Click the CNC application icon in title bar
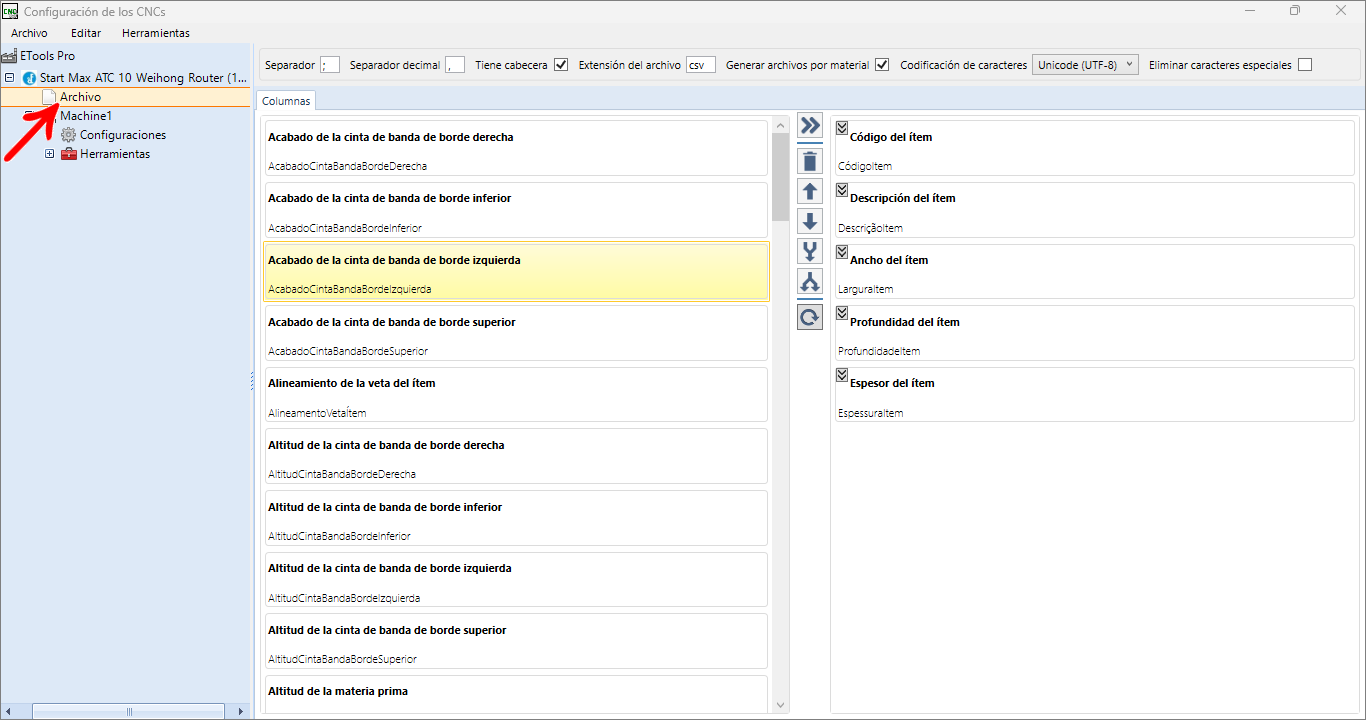This screenshot has height=720, width=1366. (x=10, y=11)
